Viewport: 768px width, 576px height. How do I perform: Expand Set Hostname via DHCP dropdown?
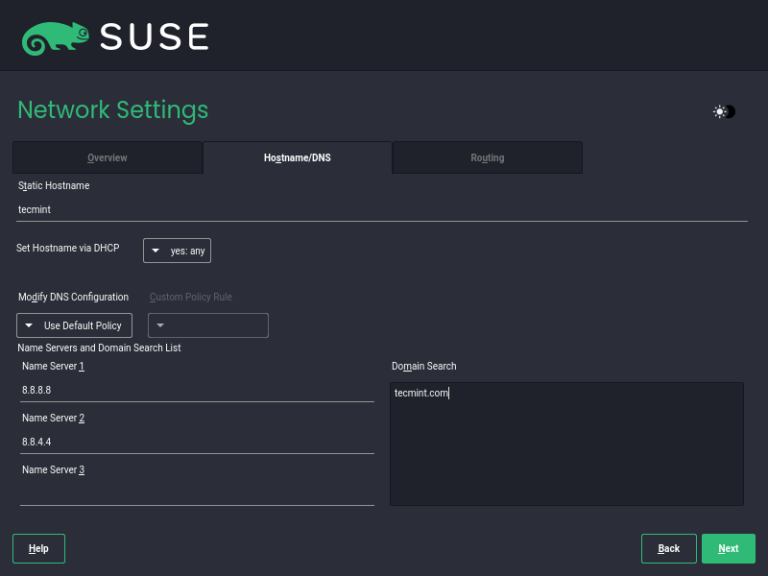(x=177, y=251)
